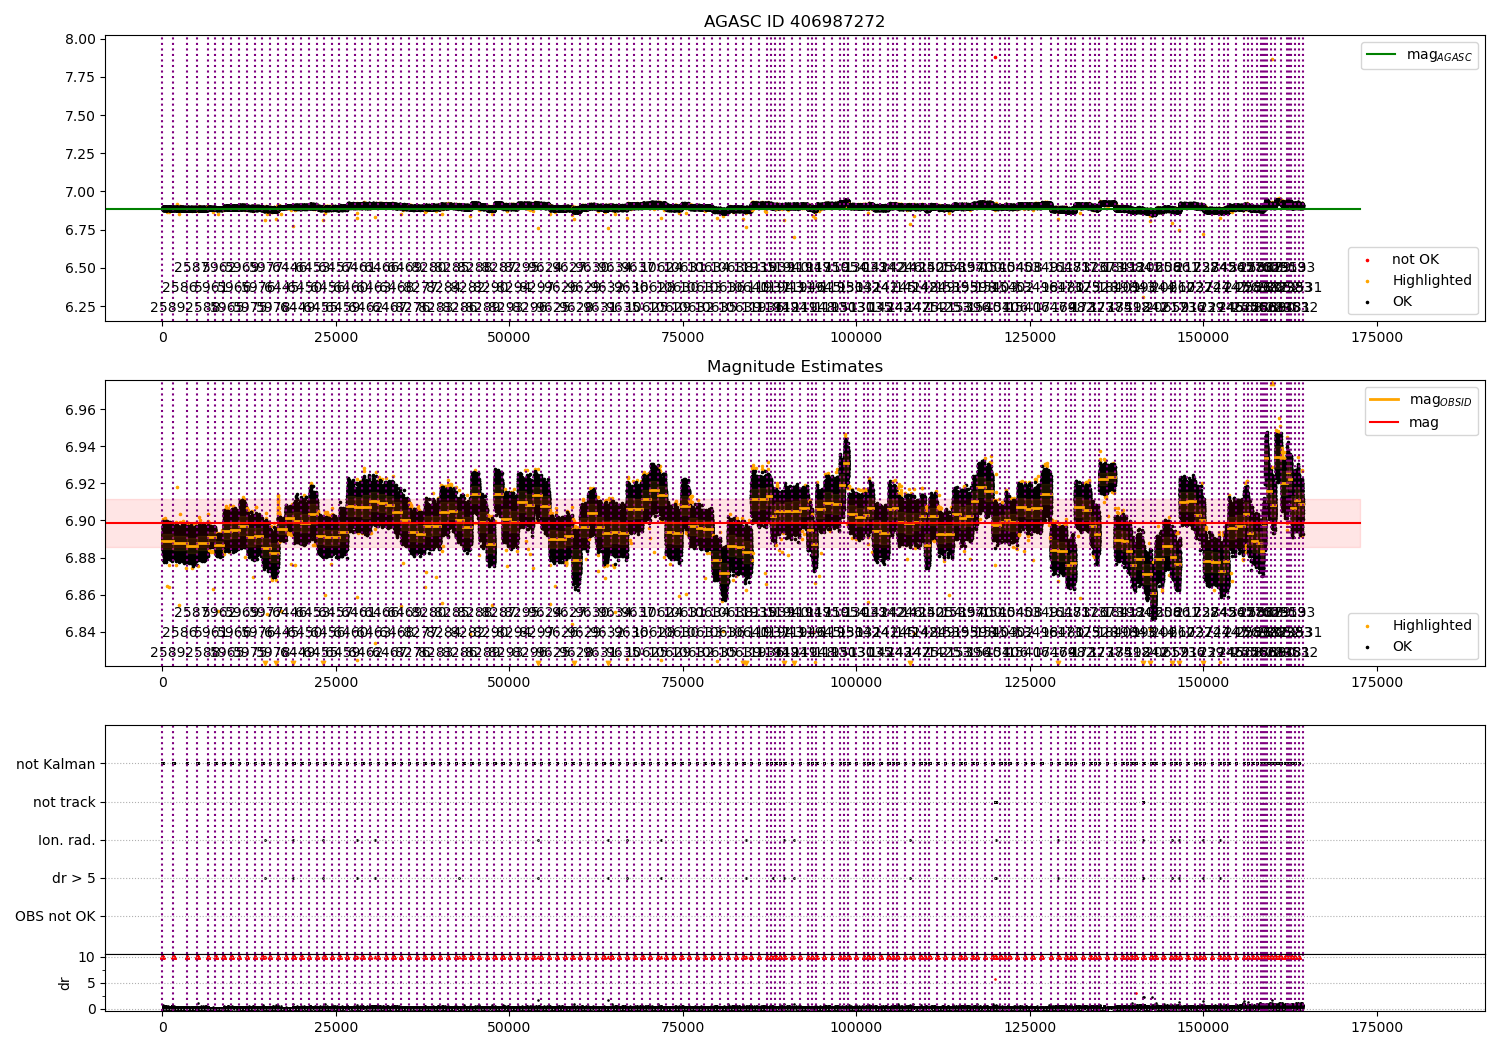Click the 'dr > 5' axis label
The width and height of the screenshot is (1500, 1050).
[x=74, y=878]
